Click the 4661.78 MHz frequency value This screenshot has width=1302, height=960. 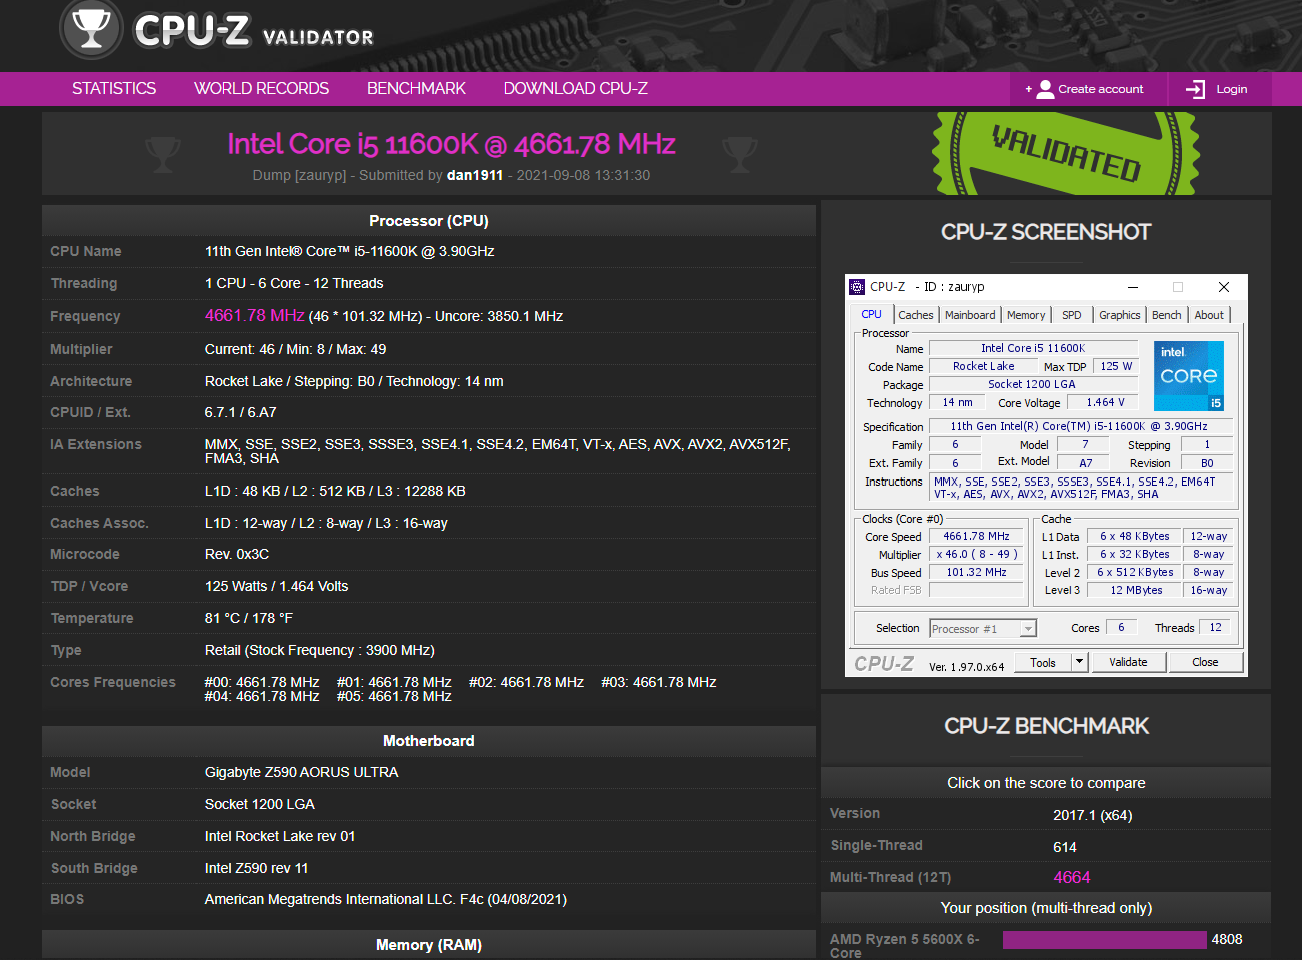pyautogui.click(x=255, y=316)
